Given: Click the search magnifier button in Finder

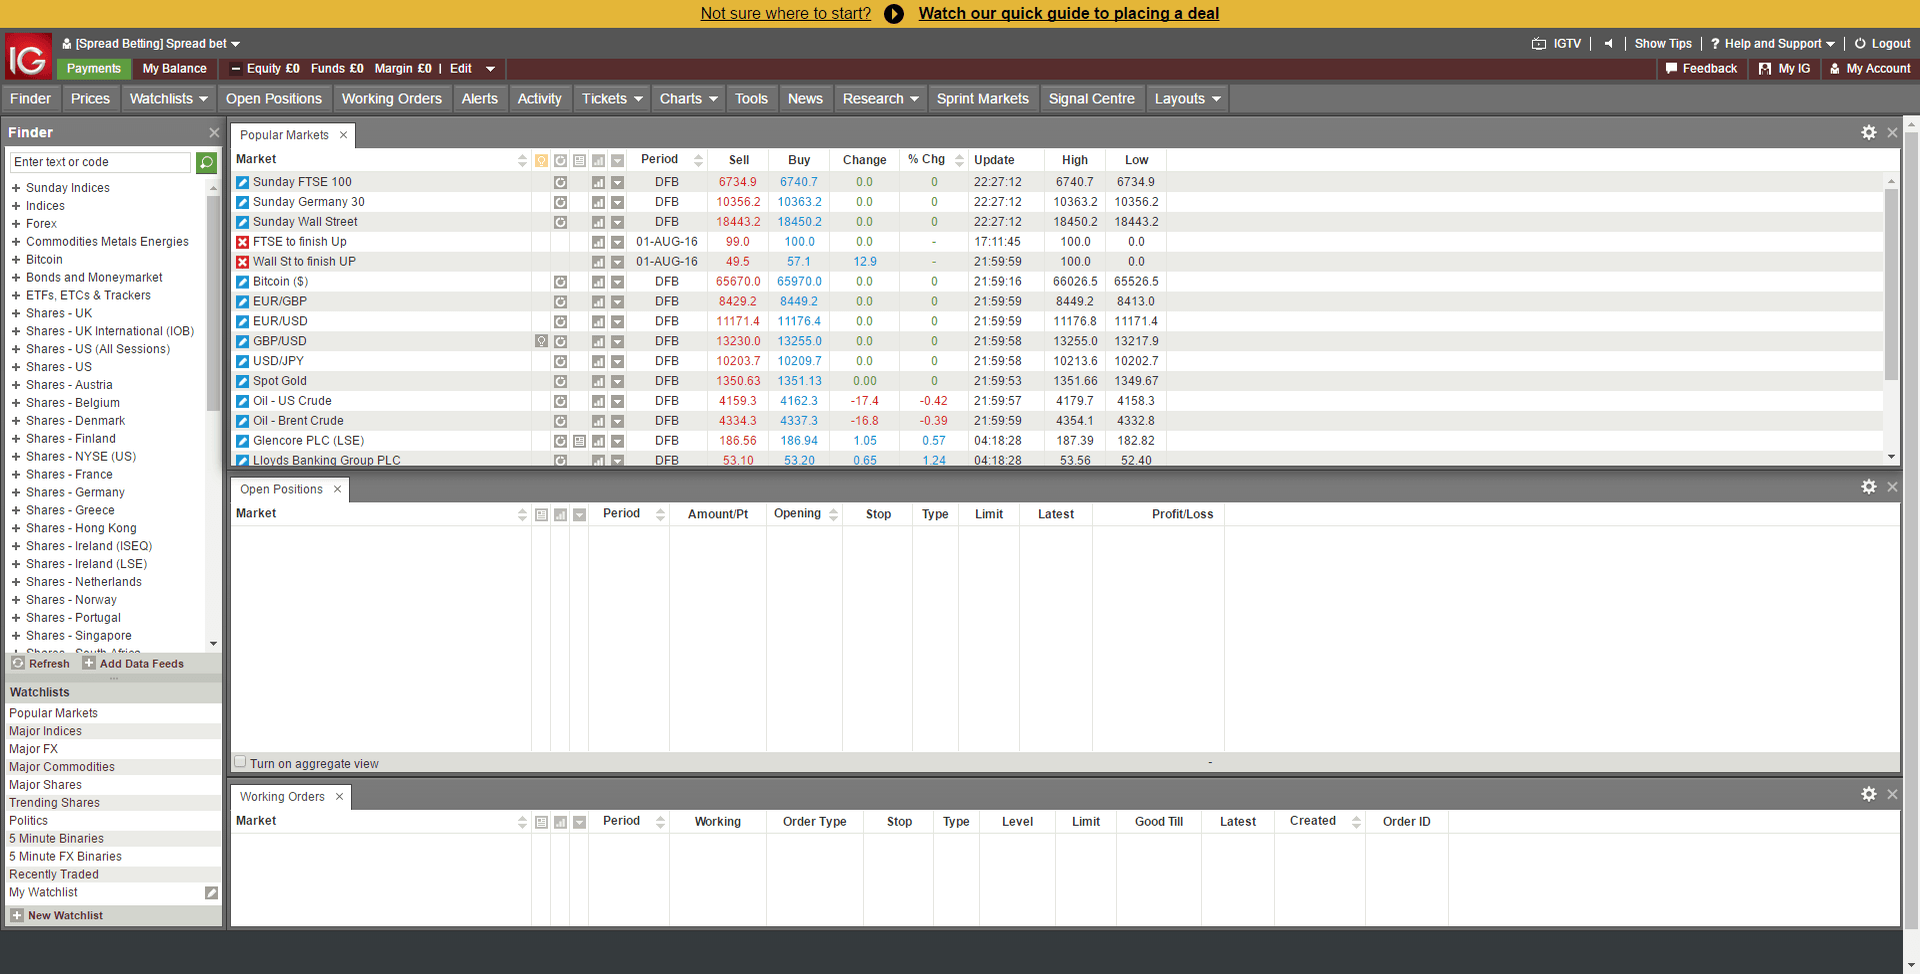Looking at the screenshot, I should [207, 162].
